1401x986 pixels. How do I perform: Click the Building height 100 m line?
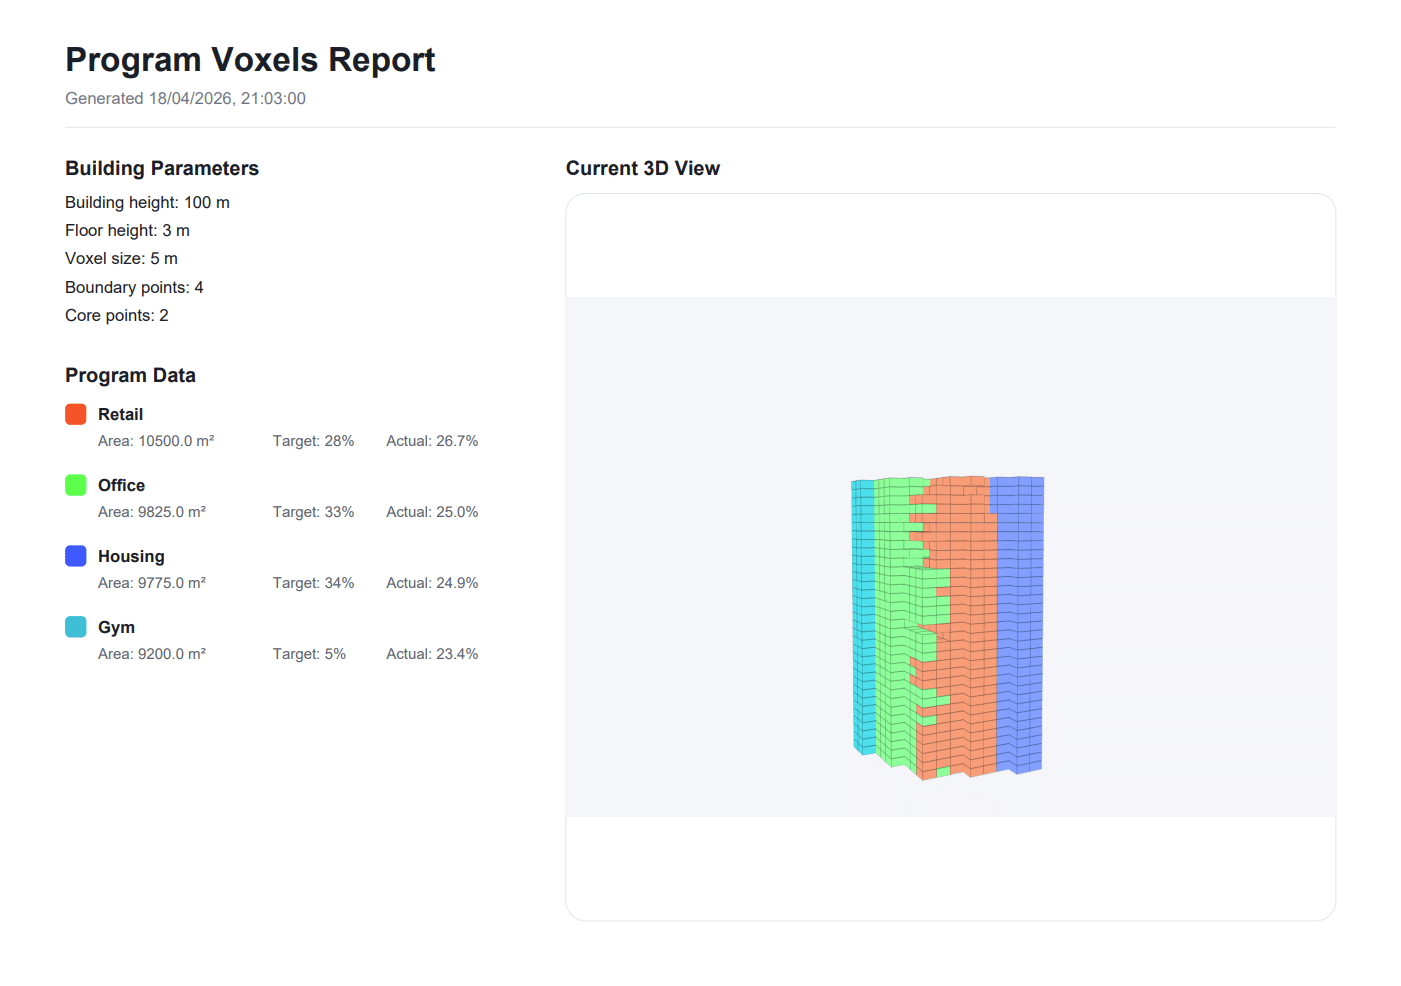click(147, 202)
